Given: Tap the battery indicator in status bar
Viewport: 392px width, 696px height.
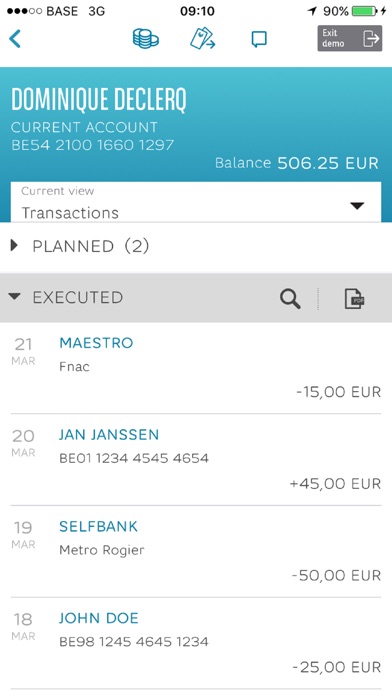Looking at the screenshot, I should [x=364, y=11].
